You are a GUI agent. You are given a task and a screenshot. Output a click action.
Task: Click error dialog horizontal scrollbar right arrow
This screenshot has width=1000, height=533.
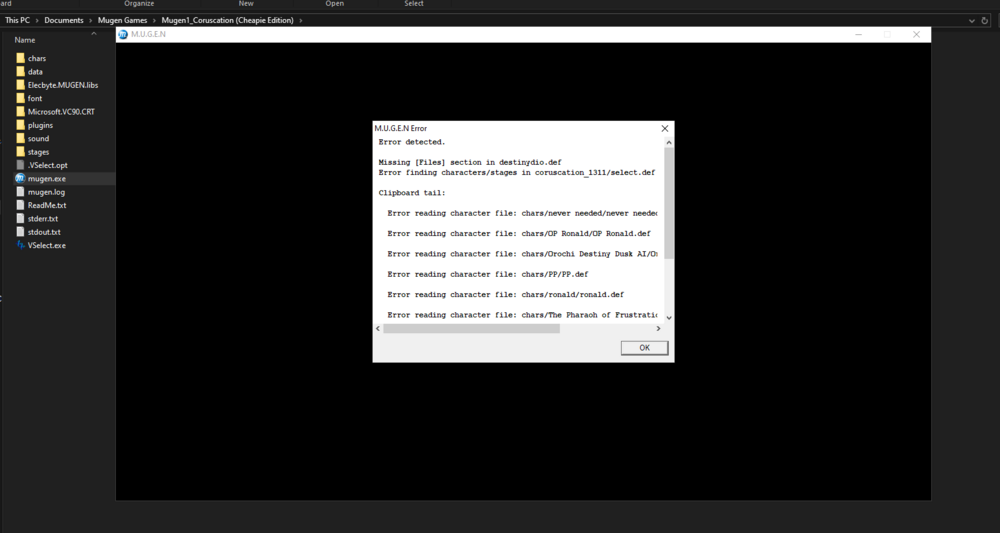point(658,328)
